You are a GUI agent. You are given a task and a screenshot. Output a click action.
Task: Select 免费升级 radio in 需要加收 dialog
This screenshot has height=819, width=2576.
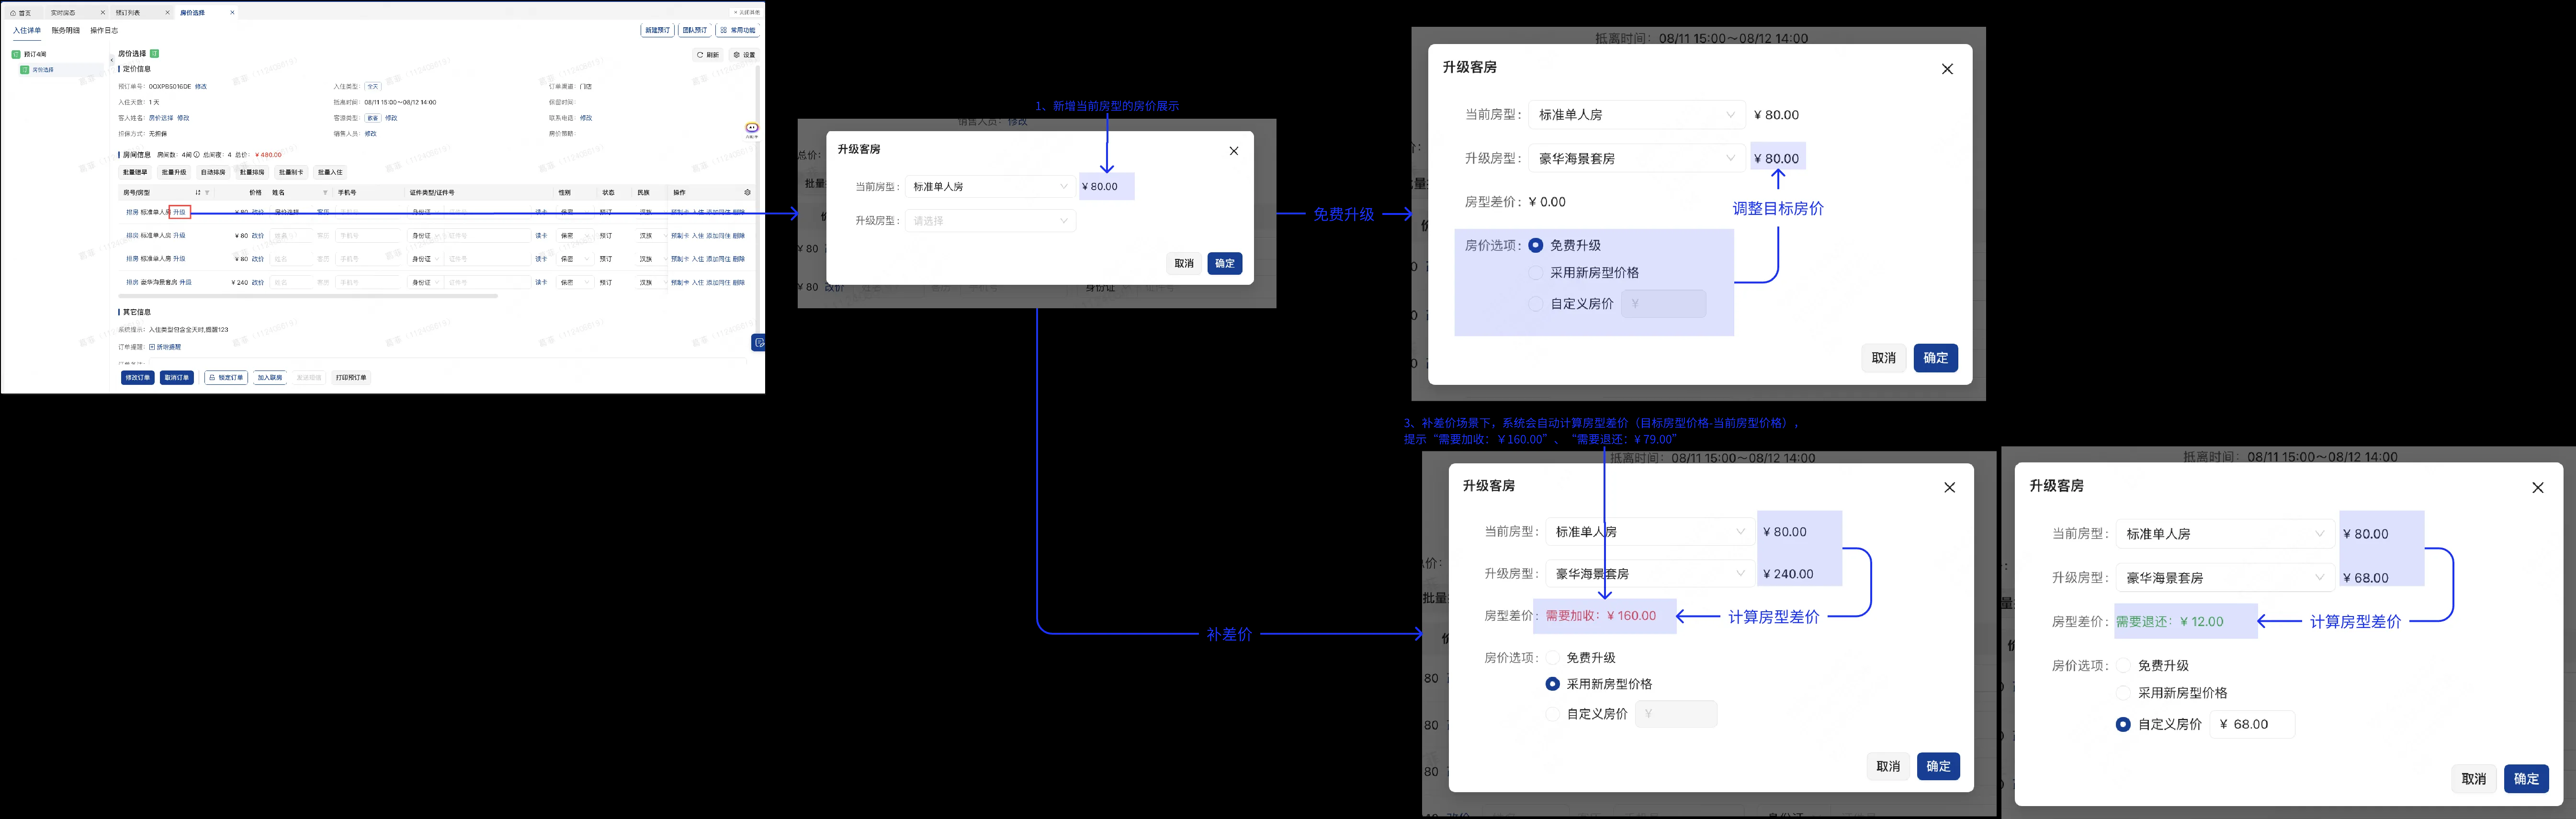click(1552, 658)
